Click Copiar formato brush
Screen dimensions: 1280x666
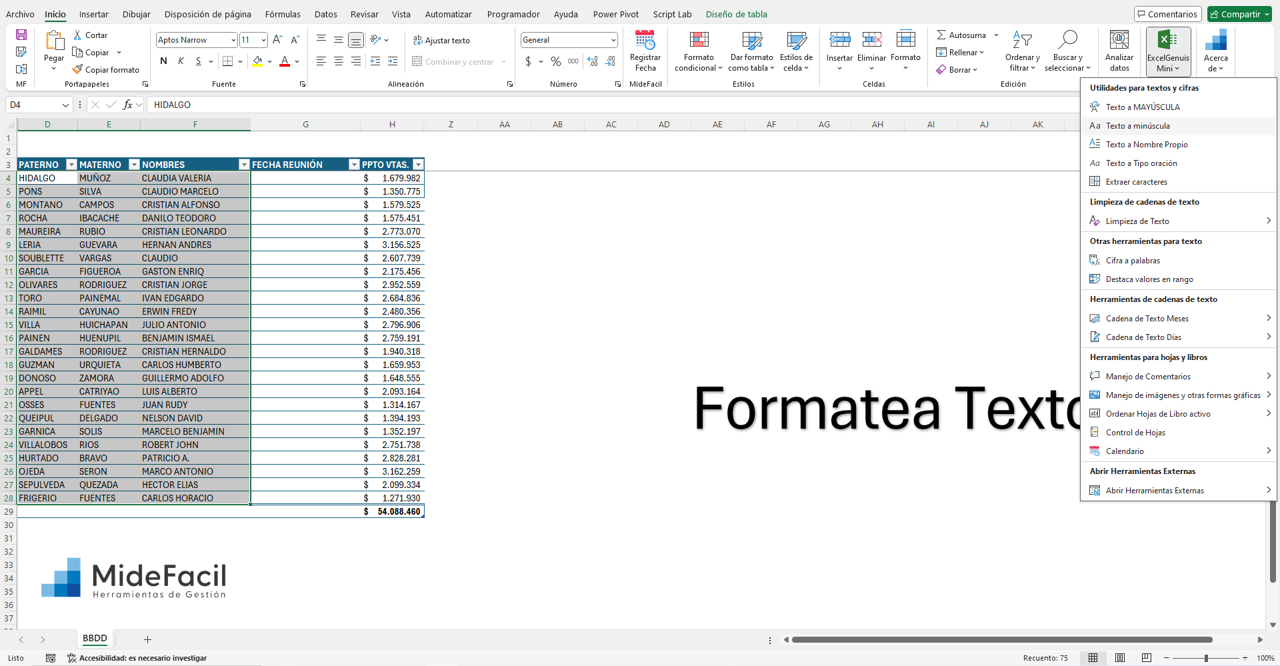[x=106, y=70]
